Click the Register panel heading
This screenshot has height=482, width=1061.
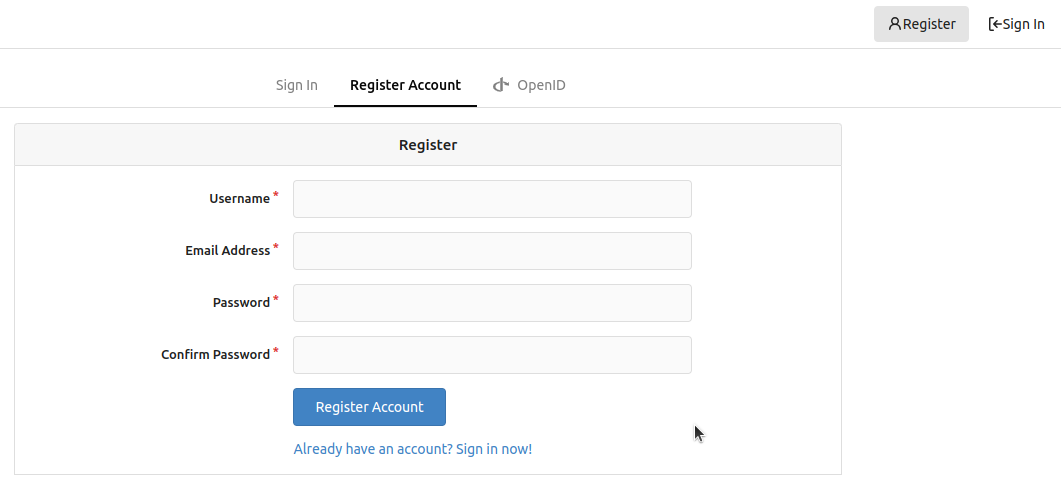(x=428, y=145)
